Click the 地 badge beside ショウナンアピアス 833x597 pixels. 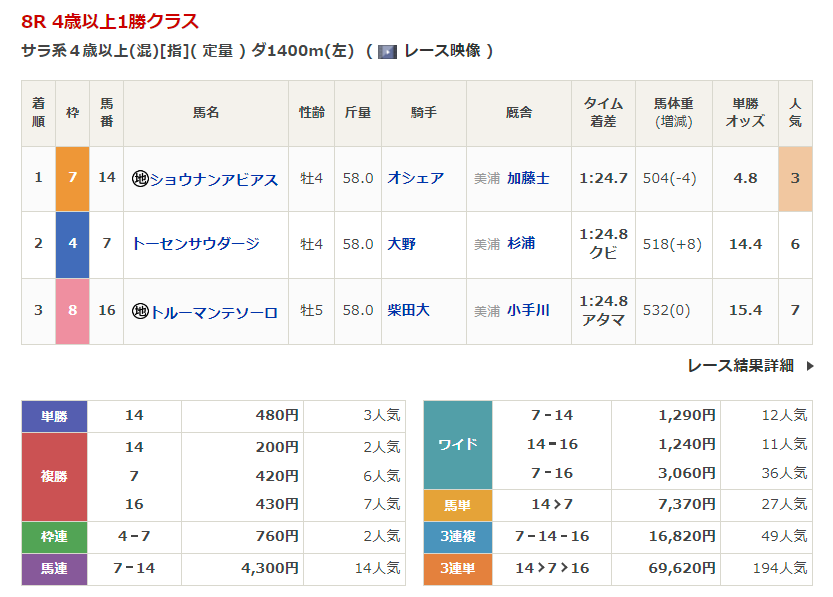[140, 179]
